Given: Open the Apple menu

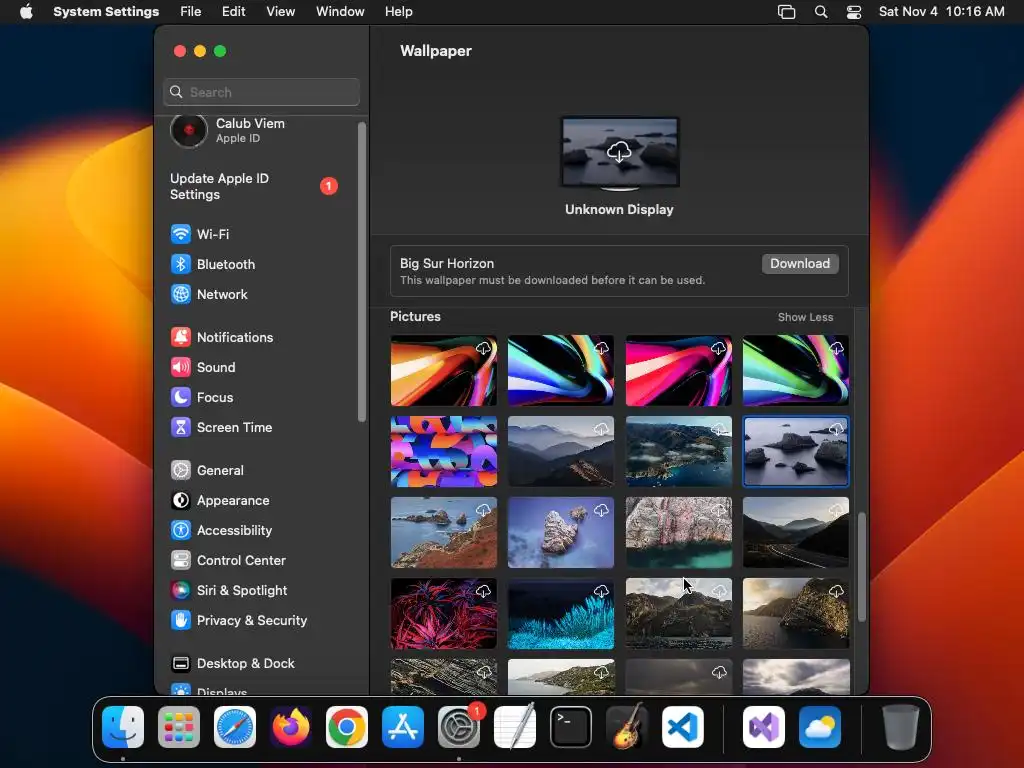Looking at the screenshot, I should click(x=26, y=12).
